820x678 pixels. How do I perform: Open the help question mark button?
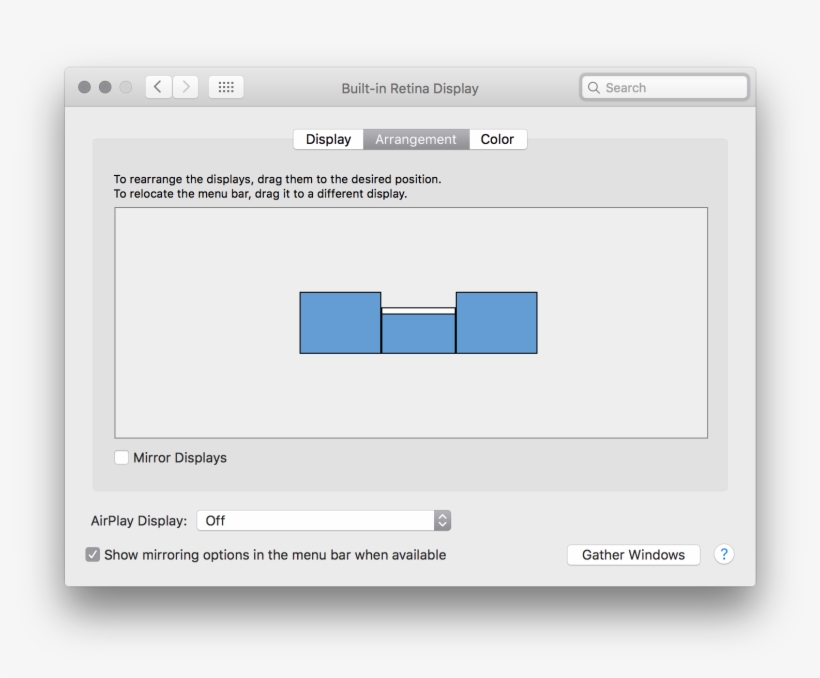tap(723, 554)
